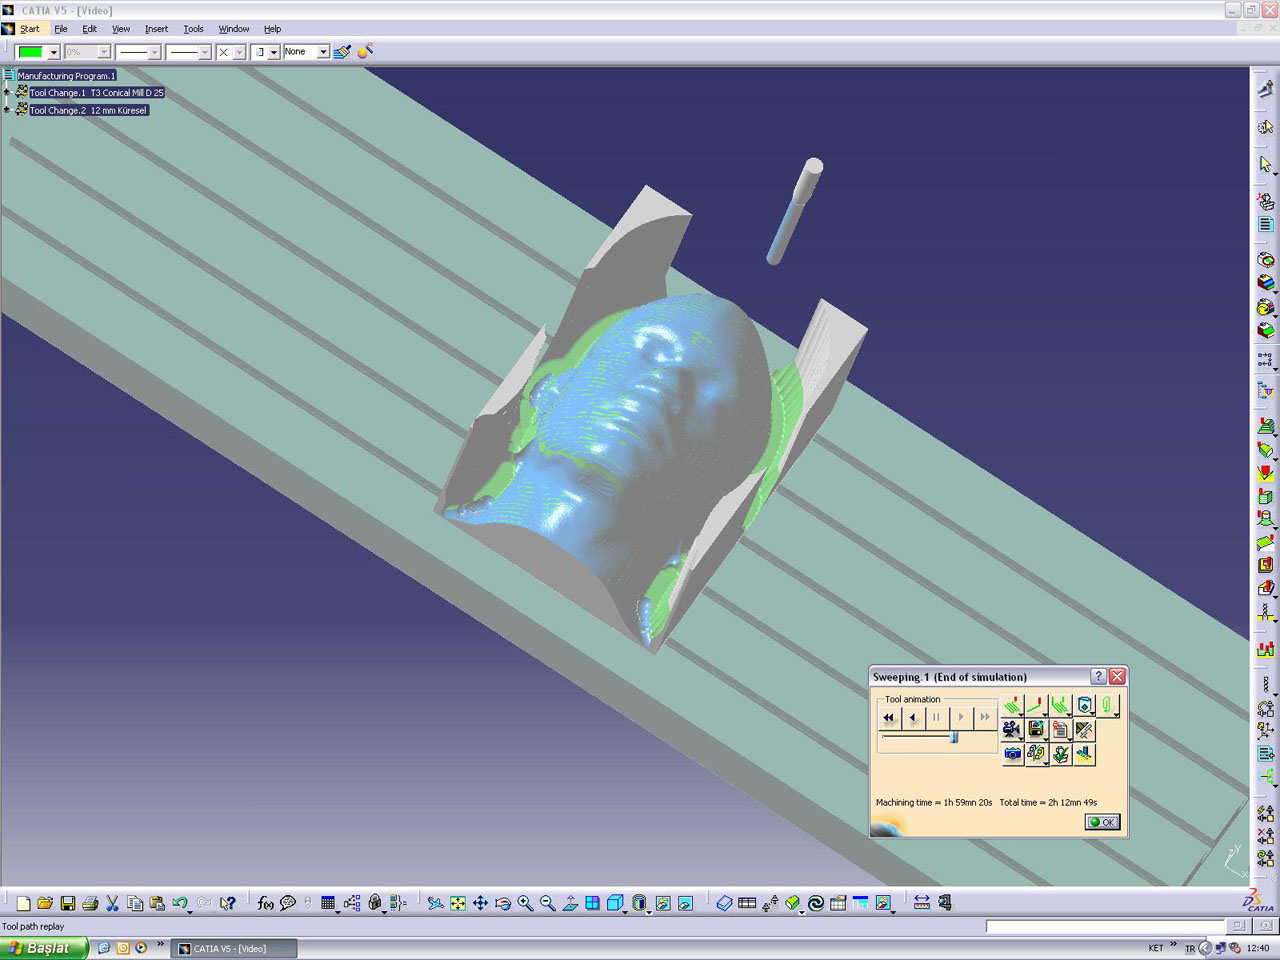Viewport: 1280px width, 960px height.
Task: Open the tool path color mode icon
Action: (x=1061, y=705)
